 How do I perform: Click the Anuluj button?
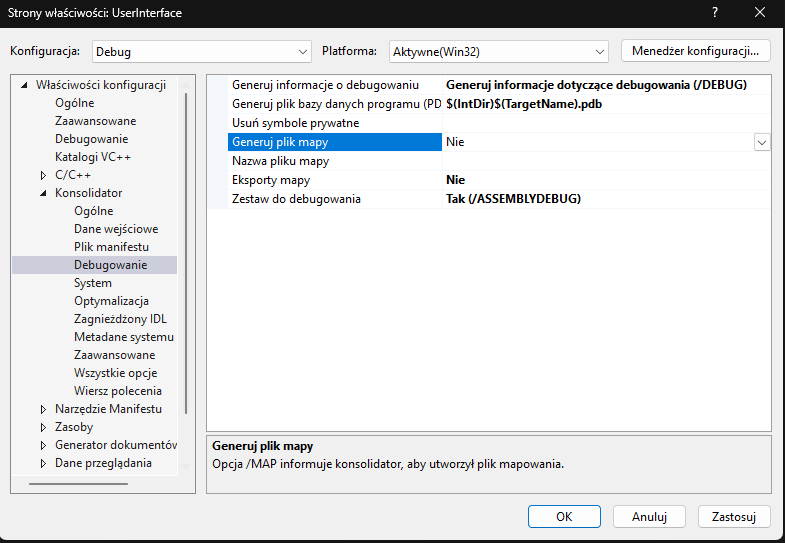pyautogui.click(x=649, y=517)
